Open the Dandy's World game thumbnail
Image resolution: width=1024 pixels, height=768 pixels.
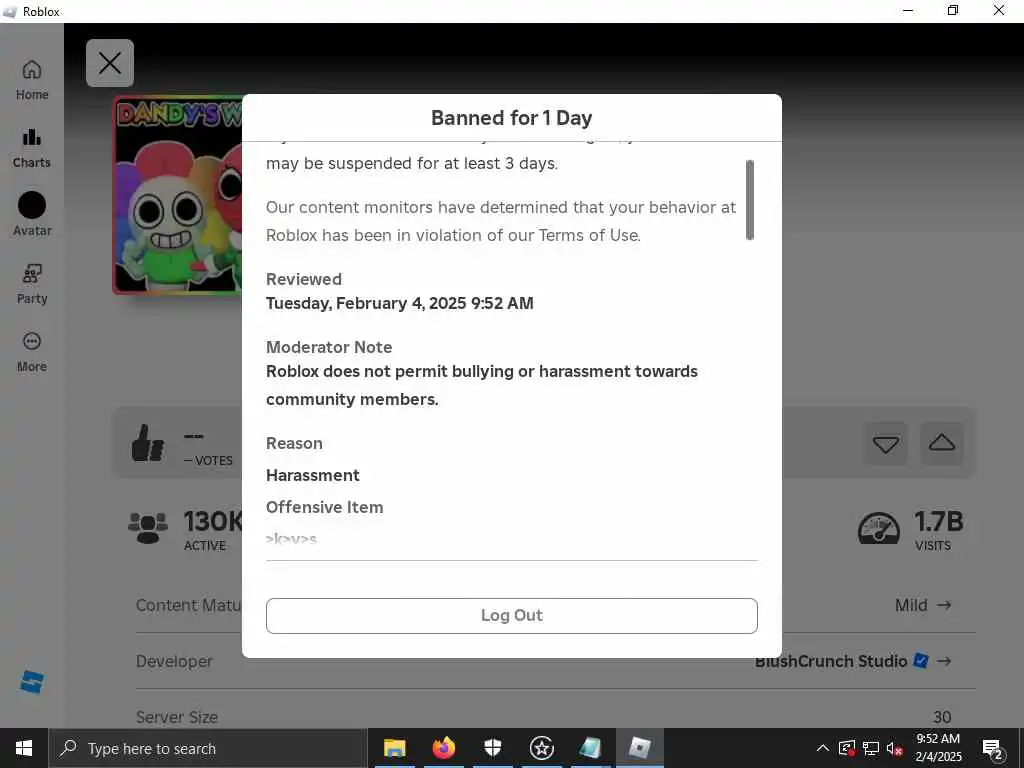tap(178, 195)
